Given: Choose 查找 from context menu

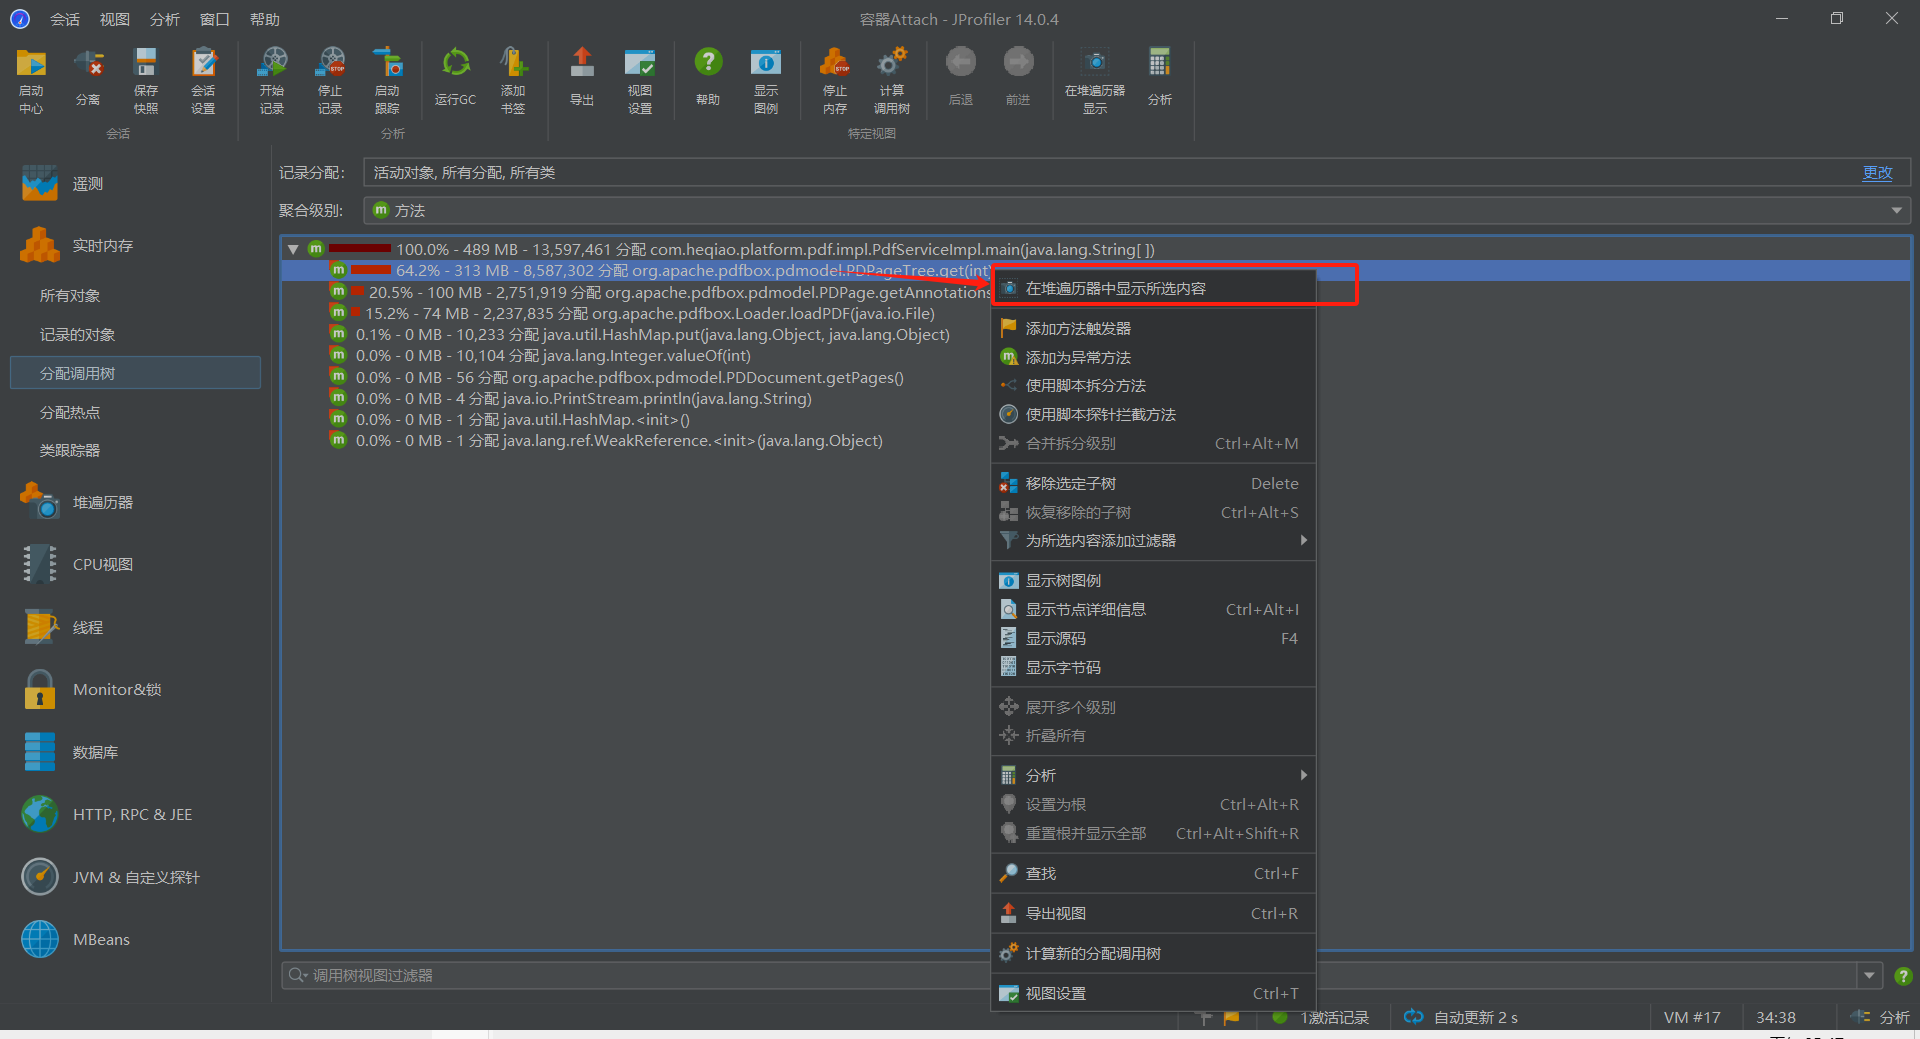Looking at the screenshot, I should 1153,873.
